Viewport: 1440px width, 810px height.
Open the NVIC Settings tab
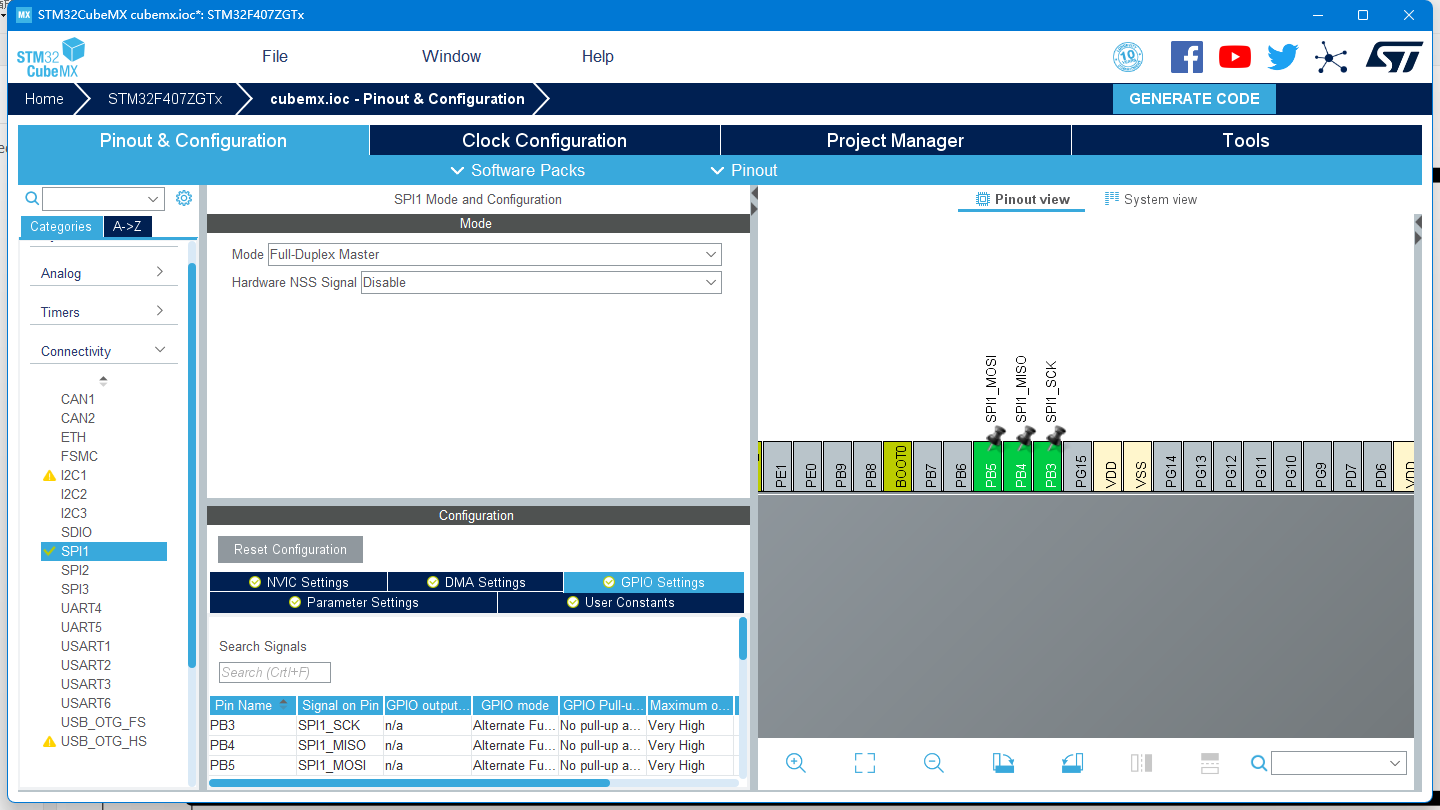click(298, 582)
